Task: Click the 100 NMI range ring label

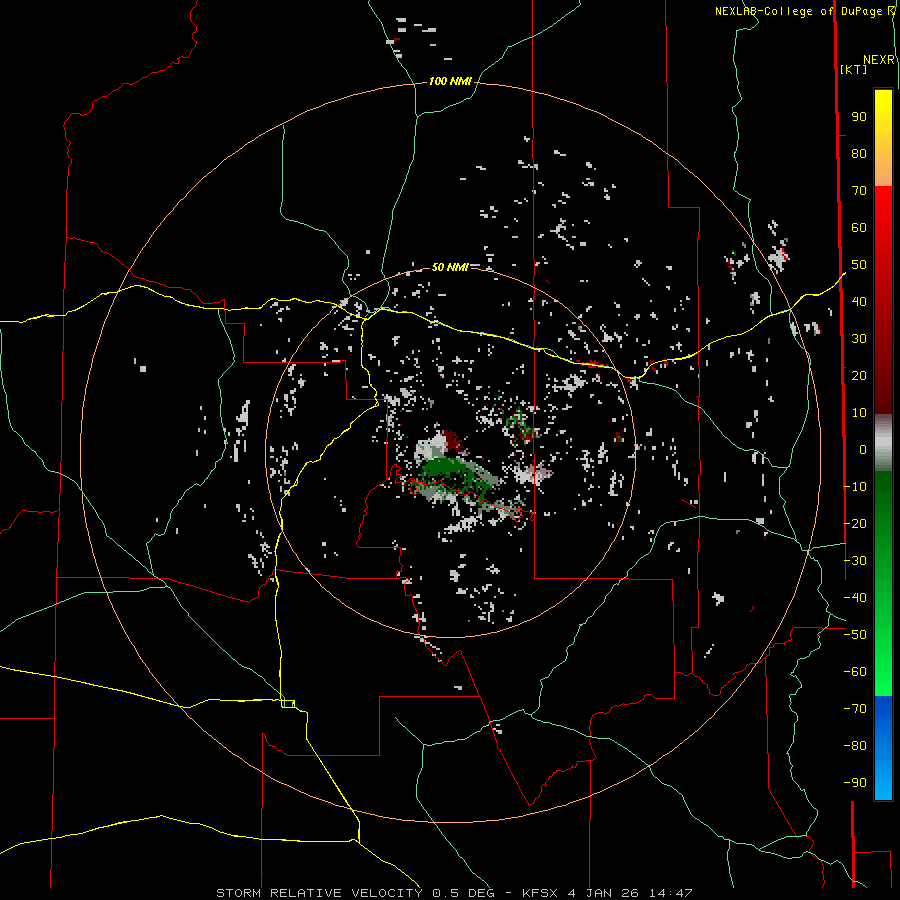Action: coord(450,81)
